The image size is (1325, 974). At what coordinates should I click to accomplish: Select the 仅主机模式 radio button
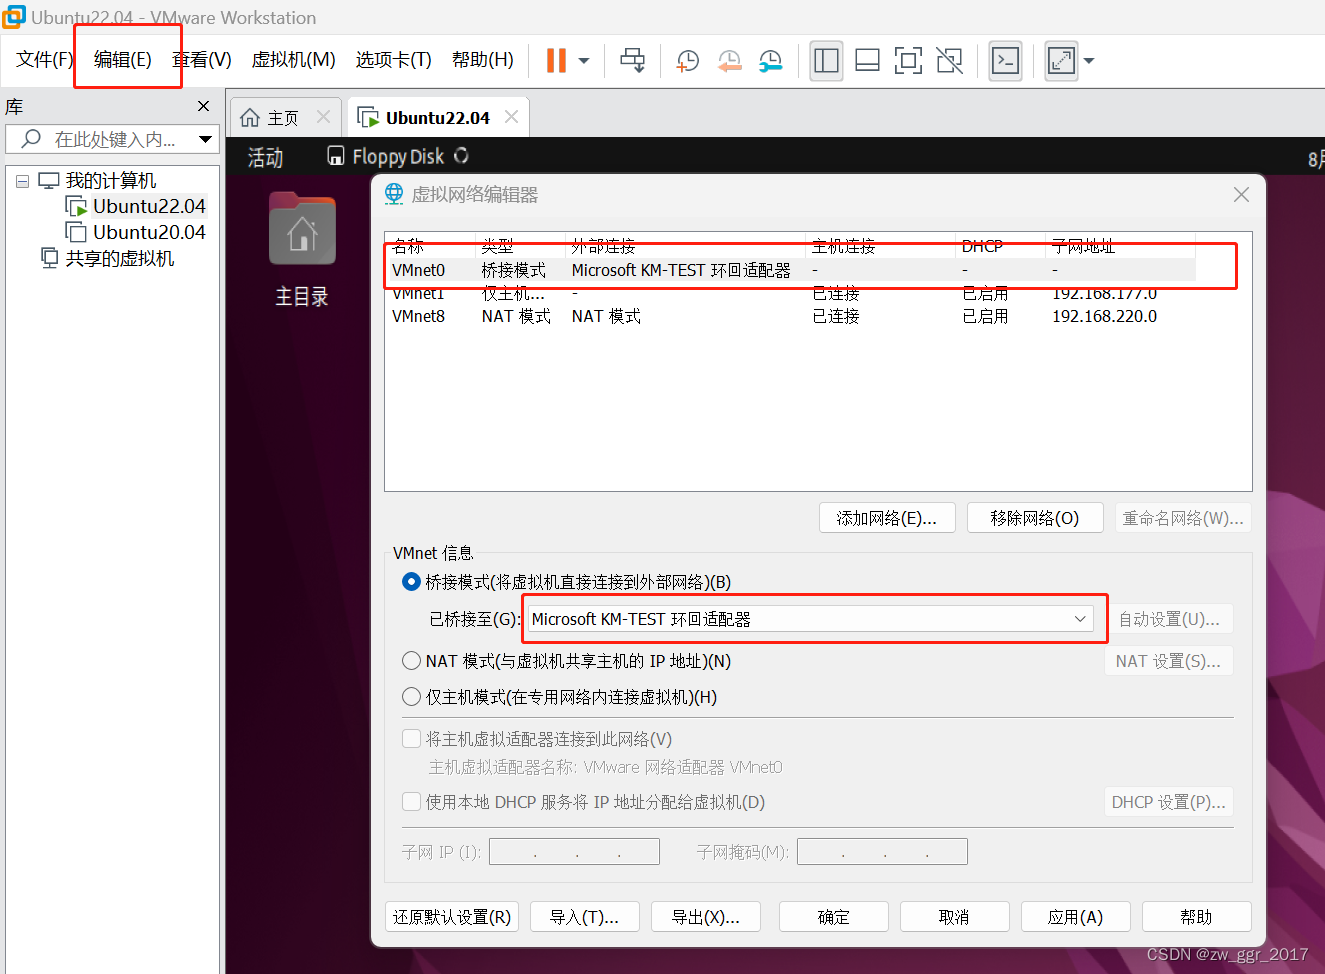[411, 696]
